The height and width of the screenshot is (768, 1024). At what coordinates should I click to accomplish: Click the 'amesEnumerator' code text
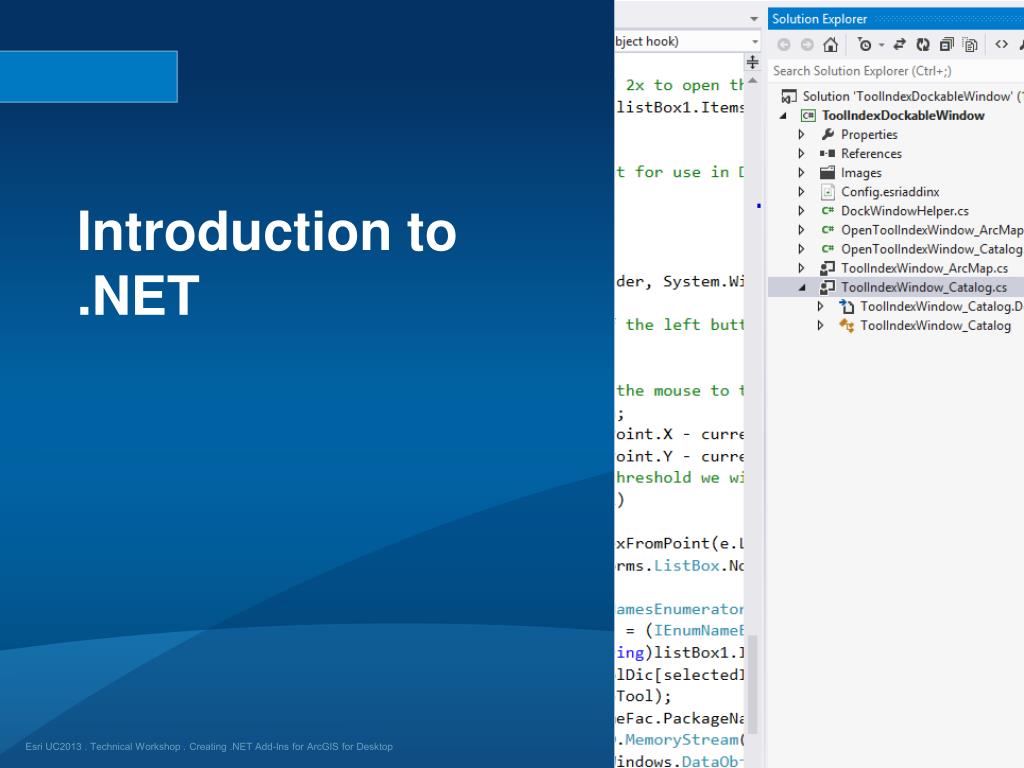tap(679, 609)
